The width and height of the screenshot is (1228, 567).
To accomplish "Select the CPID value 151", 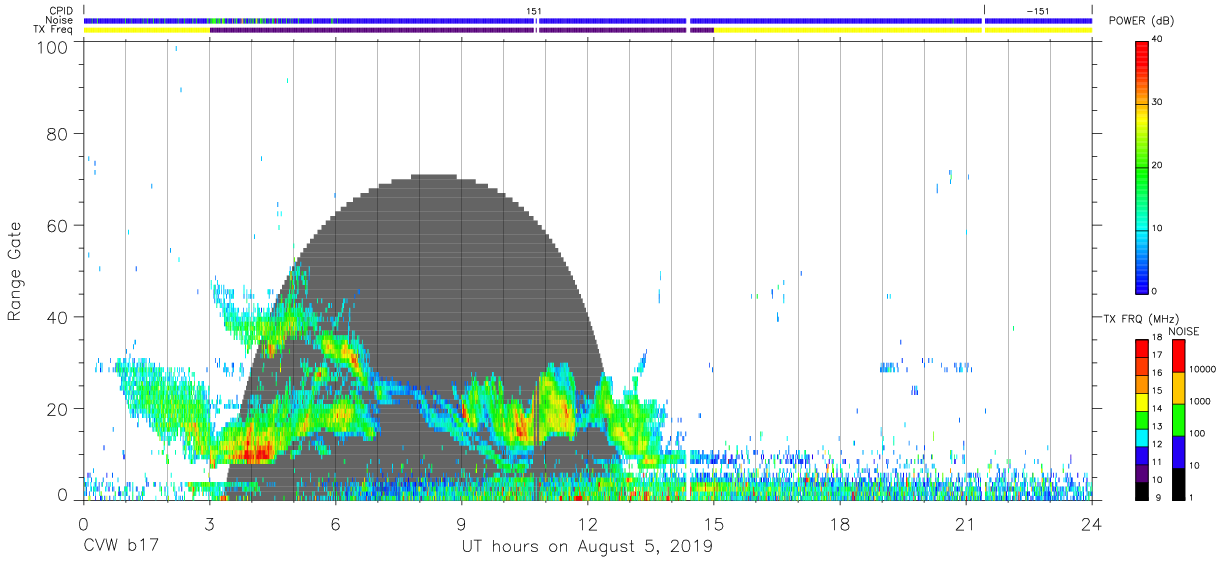I will [534, 10].
